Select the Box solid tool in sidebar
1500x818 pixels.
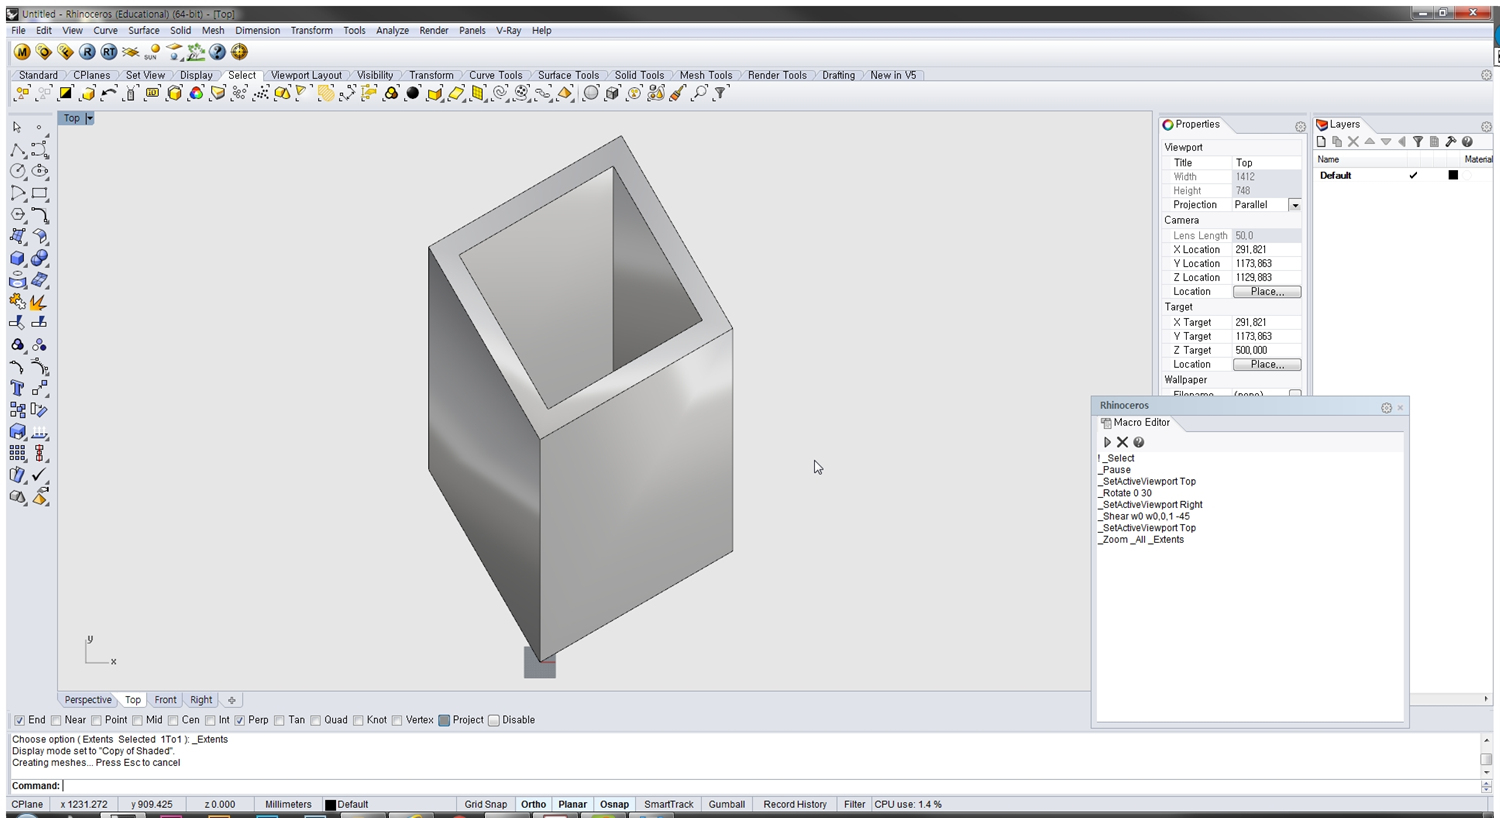[17, 258]
